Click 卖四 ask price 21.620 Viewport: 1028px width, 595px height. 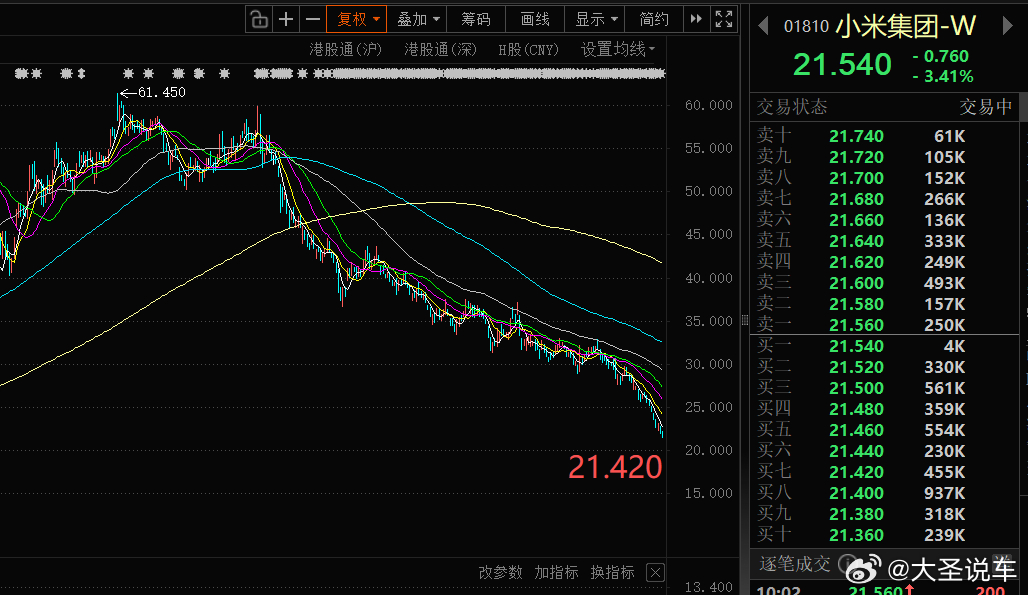click(x=856, y=262)
